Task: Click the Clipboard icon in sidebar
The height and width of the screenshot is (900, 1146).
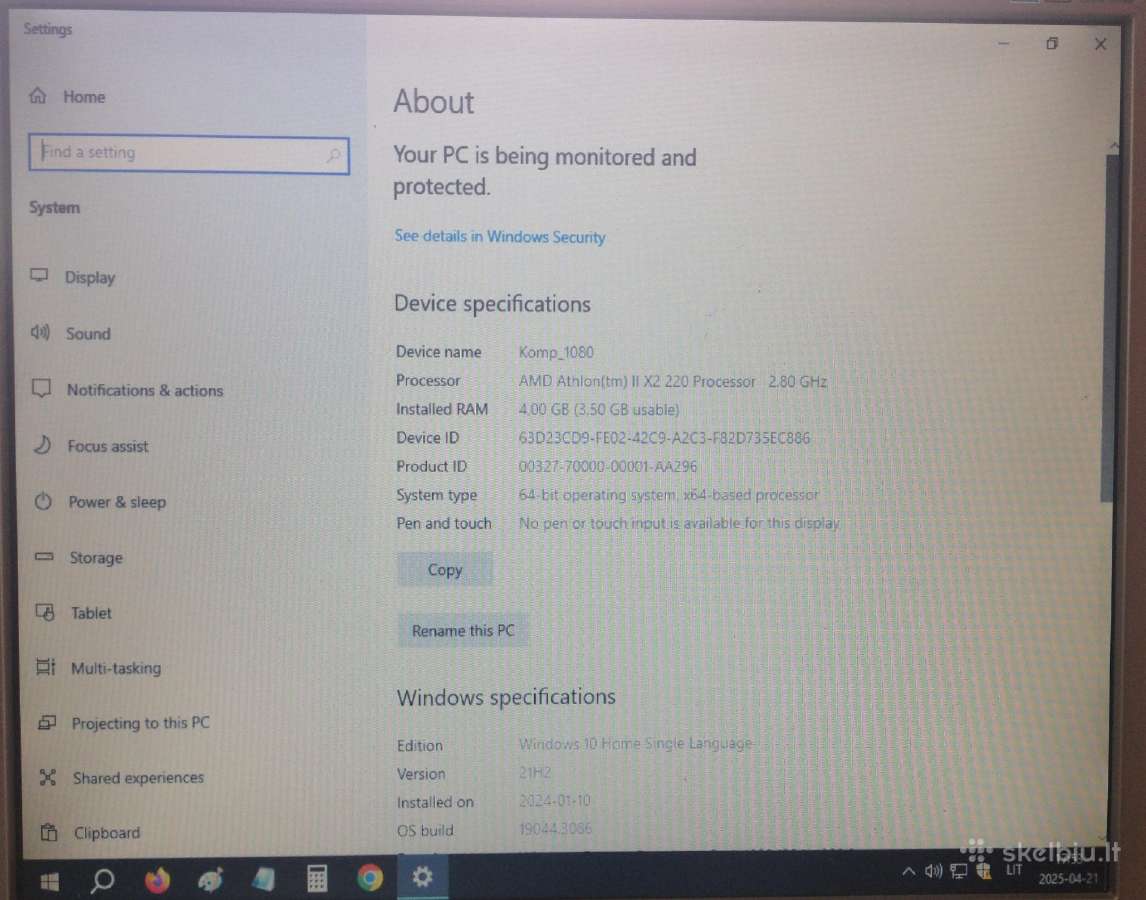Action: 48,832
